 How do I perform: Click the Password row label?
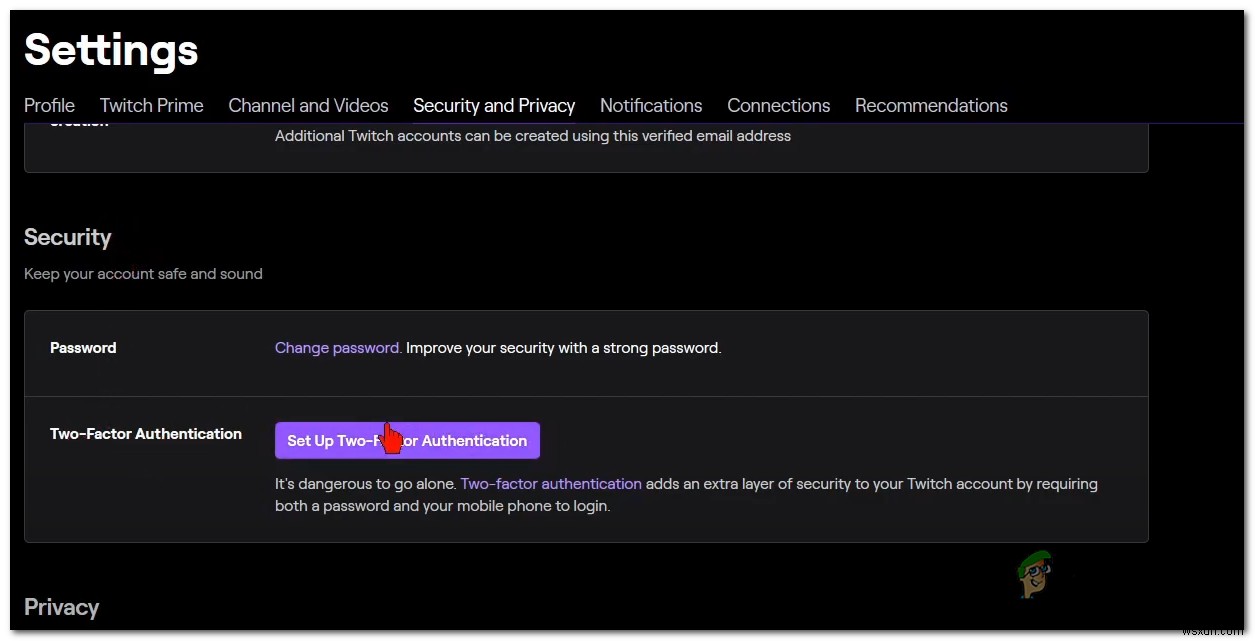tap(83, 347)
